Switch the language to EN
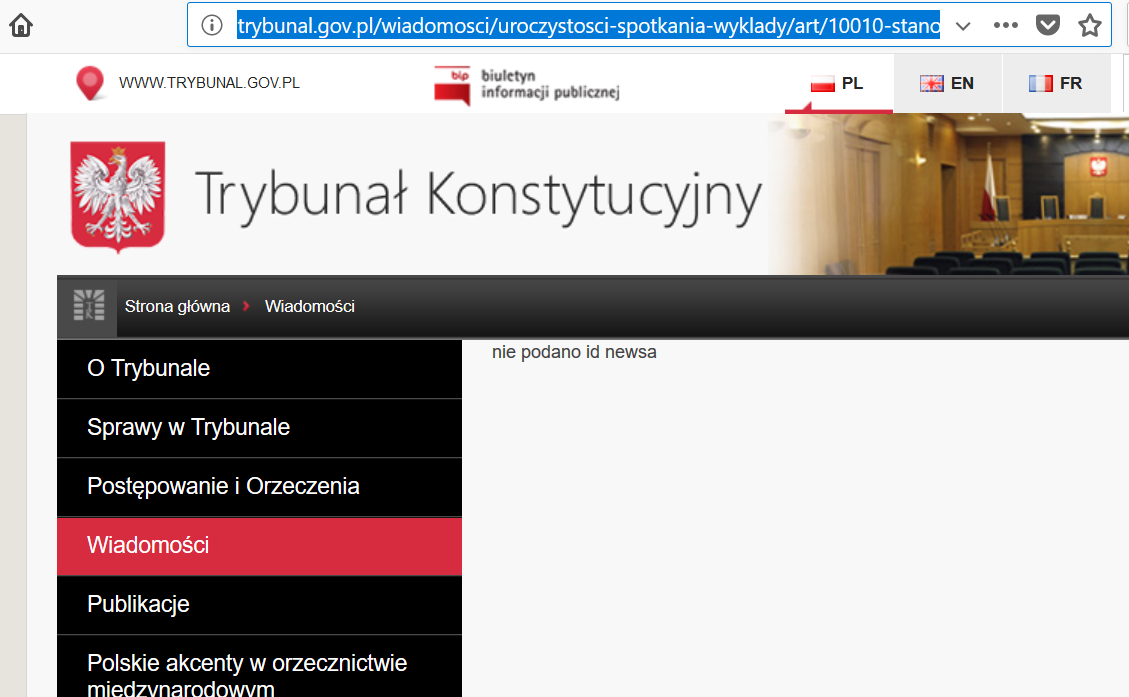The image size is (1129, 697). pos(947,84)
